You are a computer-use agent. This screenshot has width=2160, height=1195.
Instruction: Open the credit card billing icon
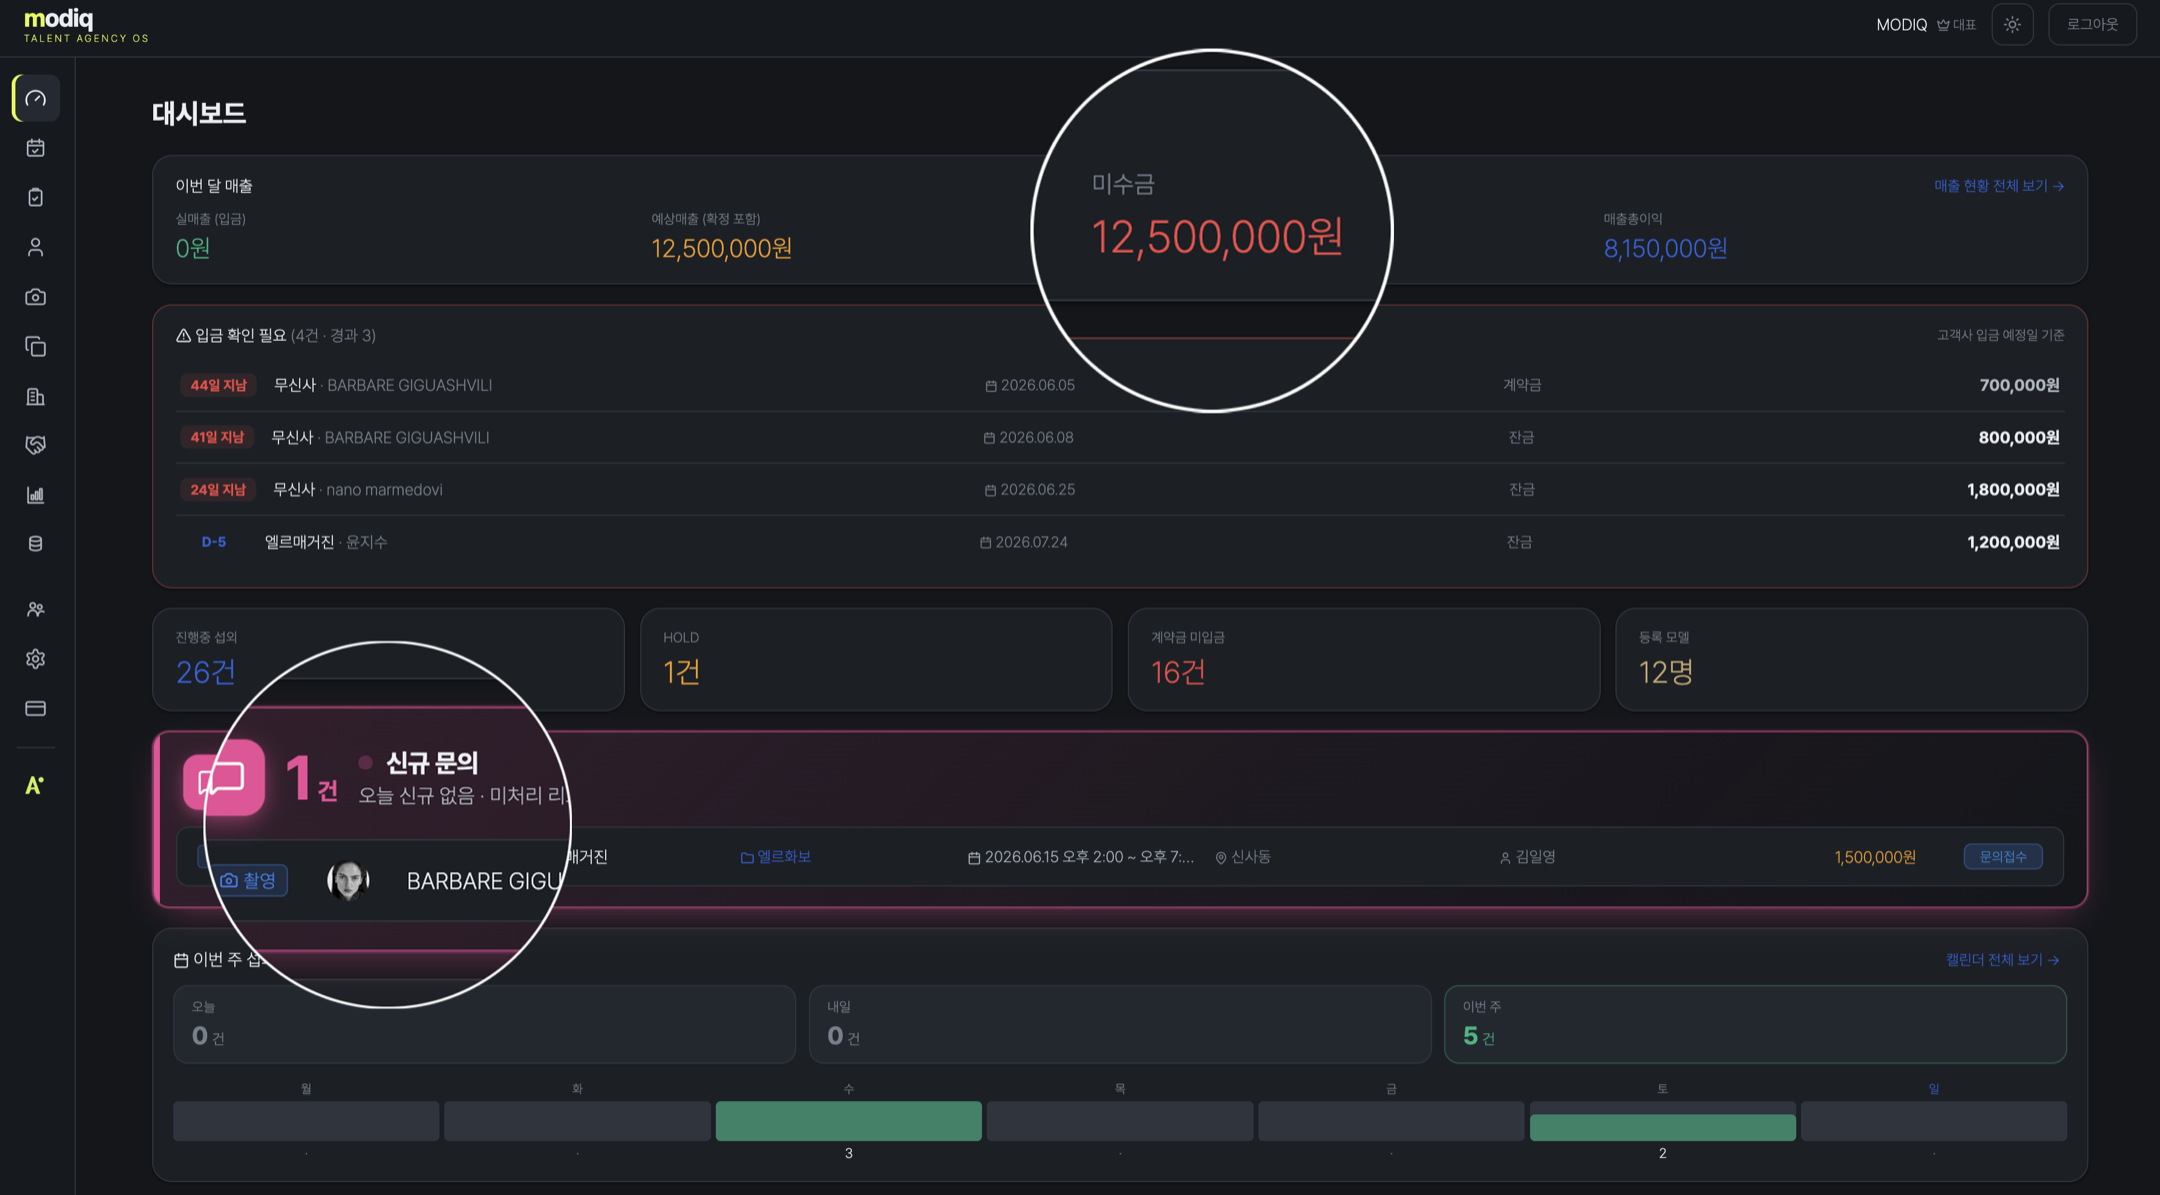click(36, 708)
